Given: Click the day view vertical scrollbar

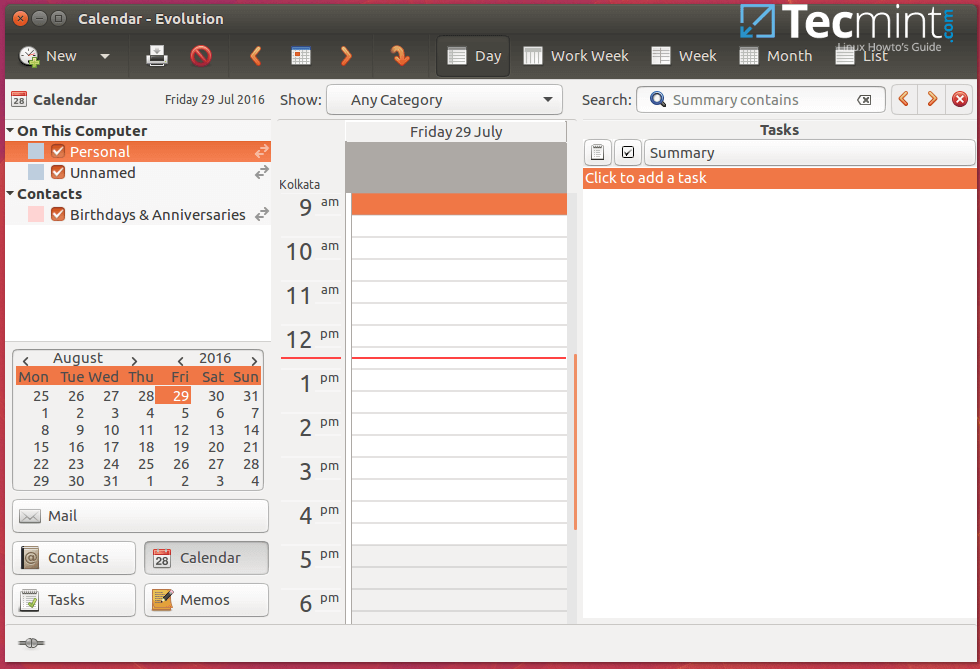Looking at the screenshot, I should click(x=575, y=441).
